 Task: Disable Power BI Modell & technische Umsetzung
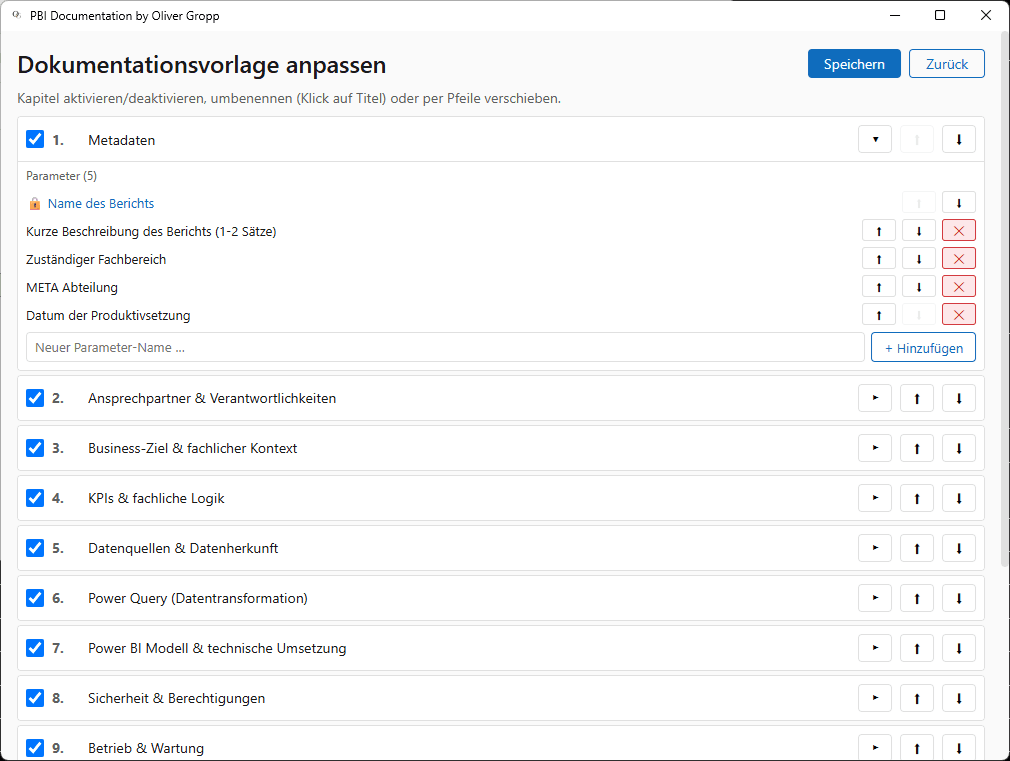(35, 648)
